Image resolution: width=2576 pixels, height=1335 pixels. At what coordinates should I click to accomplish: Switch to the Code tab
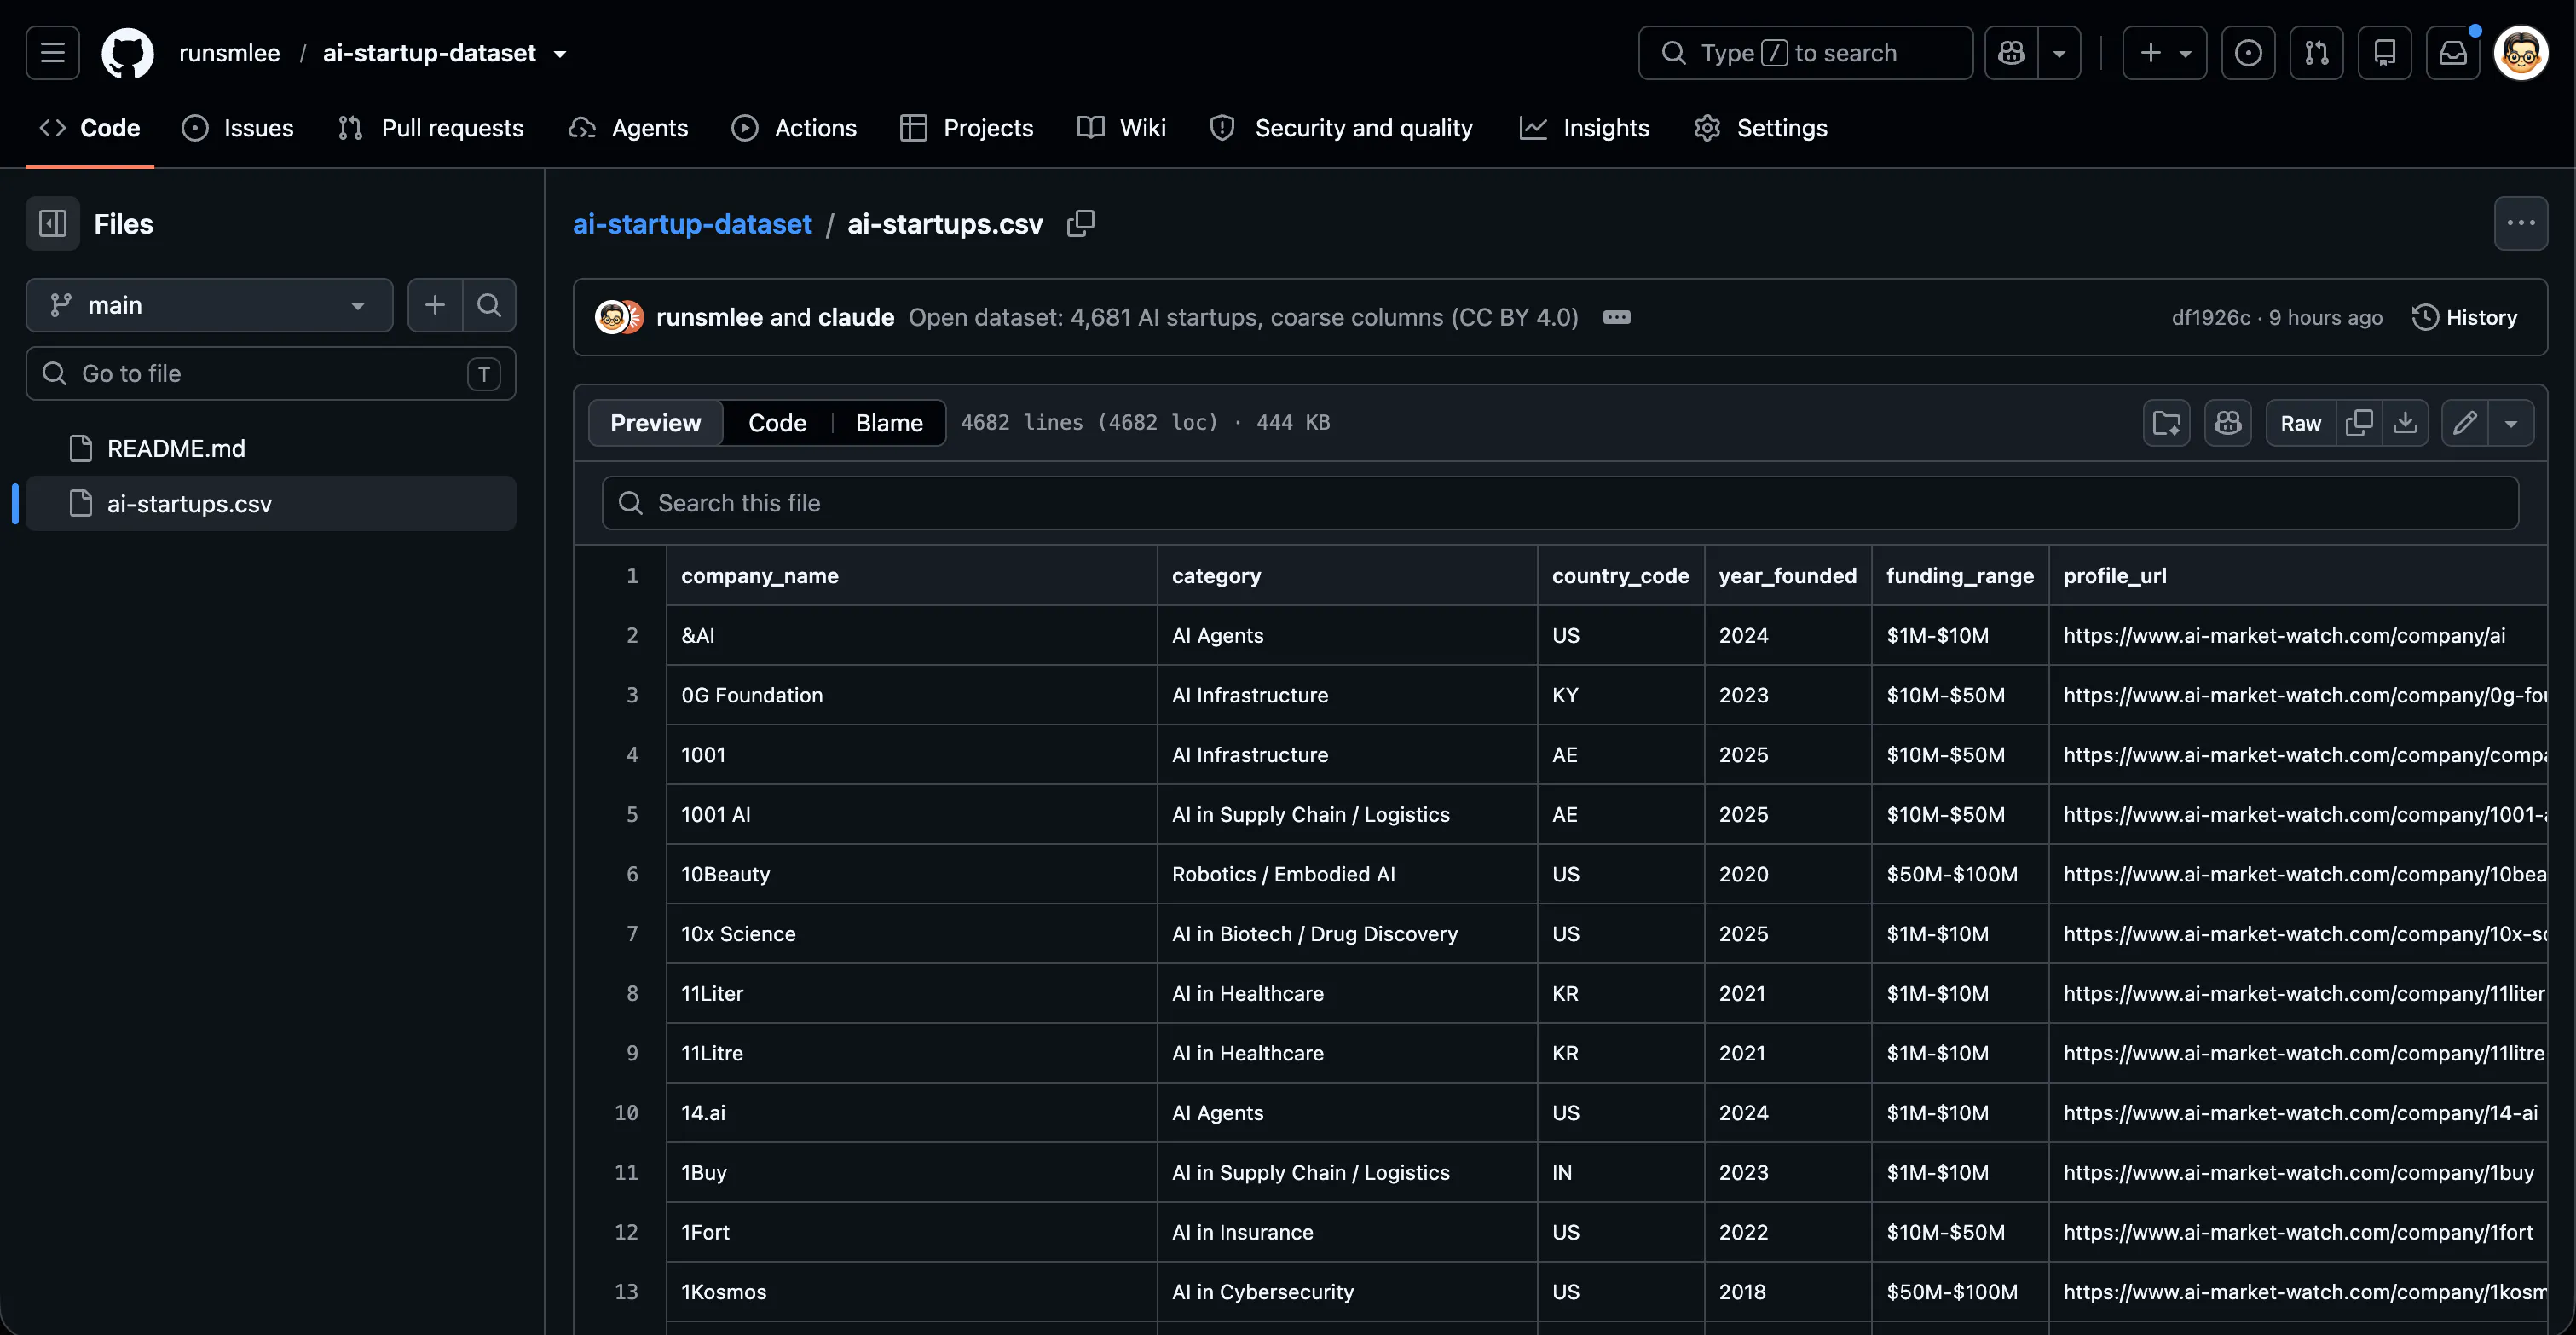(90, 128)
